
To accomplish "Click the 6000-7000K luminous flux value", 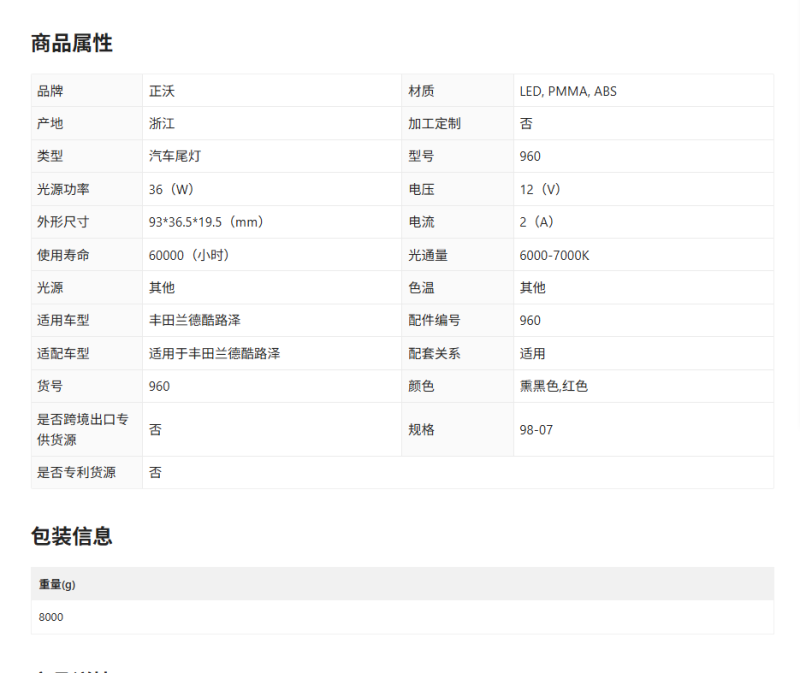I will (554, 255).
